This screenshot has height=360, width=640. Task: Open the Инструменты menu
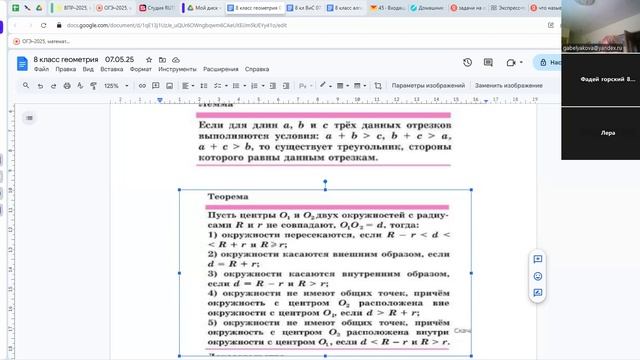(178, 69)
